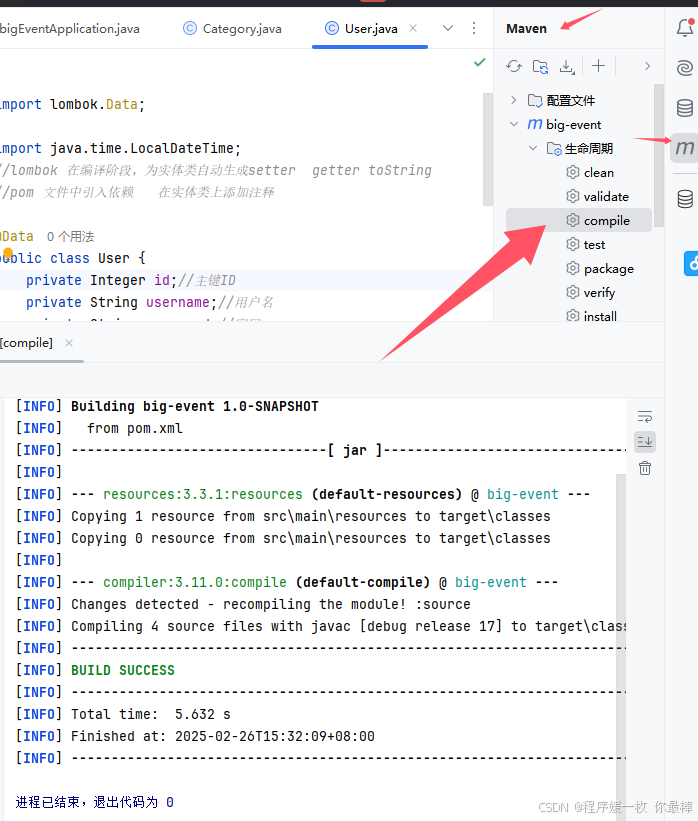The width and height of the screenshot is (698, 821).
Task: Collapse the 生命周期 lifecycle node
Action: 533,147
